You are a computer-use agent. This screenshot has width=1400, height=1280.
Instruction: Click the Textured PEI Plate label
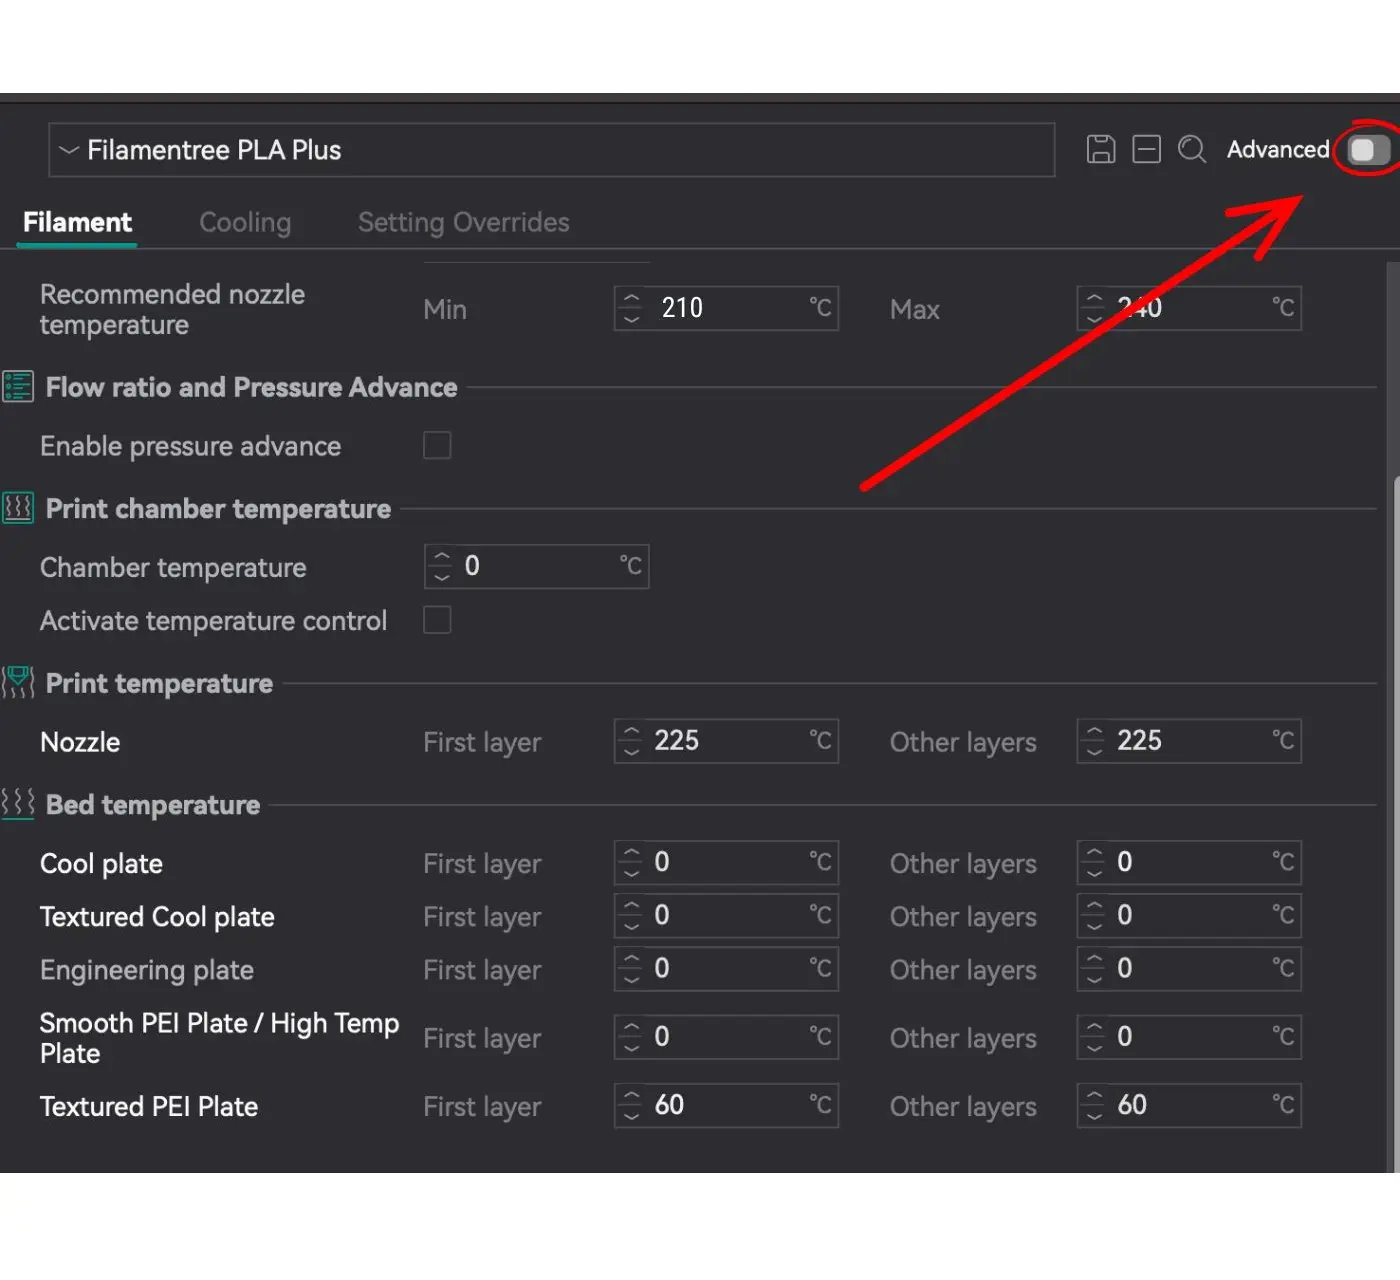(x=149, y=1106)
